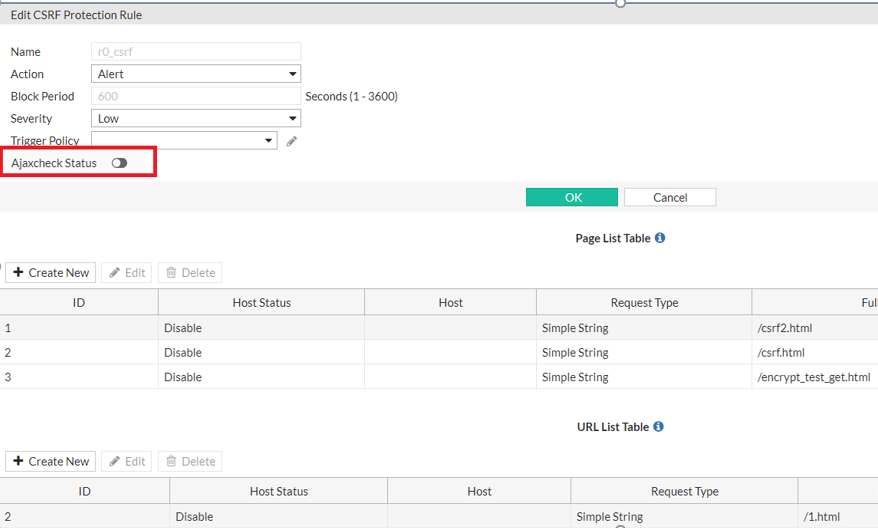Create New entry in URL List Table

point(51,461)
